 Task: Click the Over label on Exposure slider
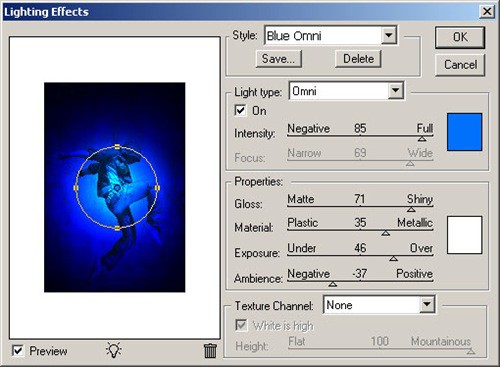(421, 248)
